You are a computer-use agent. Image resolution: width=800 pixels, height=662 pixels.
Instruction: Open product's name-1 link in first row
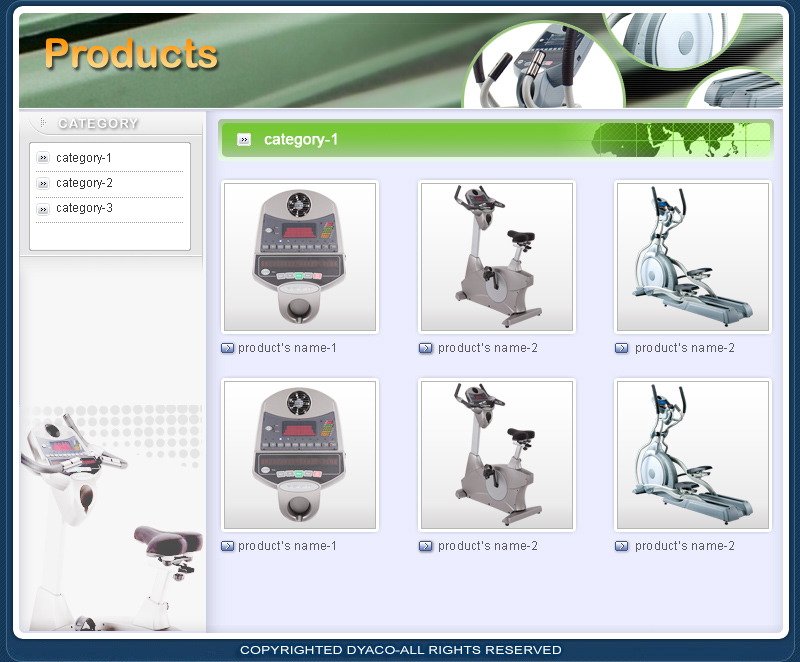(x=287, y=348)
